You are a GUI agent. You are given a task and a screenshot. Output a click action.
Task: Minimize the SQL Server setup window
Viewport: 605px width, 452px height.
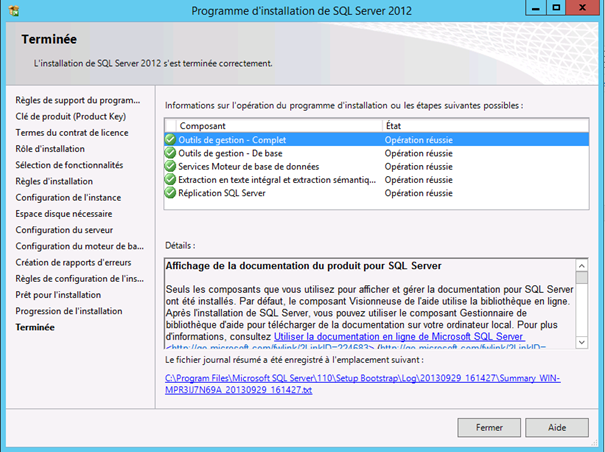(x=536, y=8)
